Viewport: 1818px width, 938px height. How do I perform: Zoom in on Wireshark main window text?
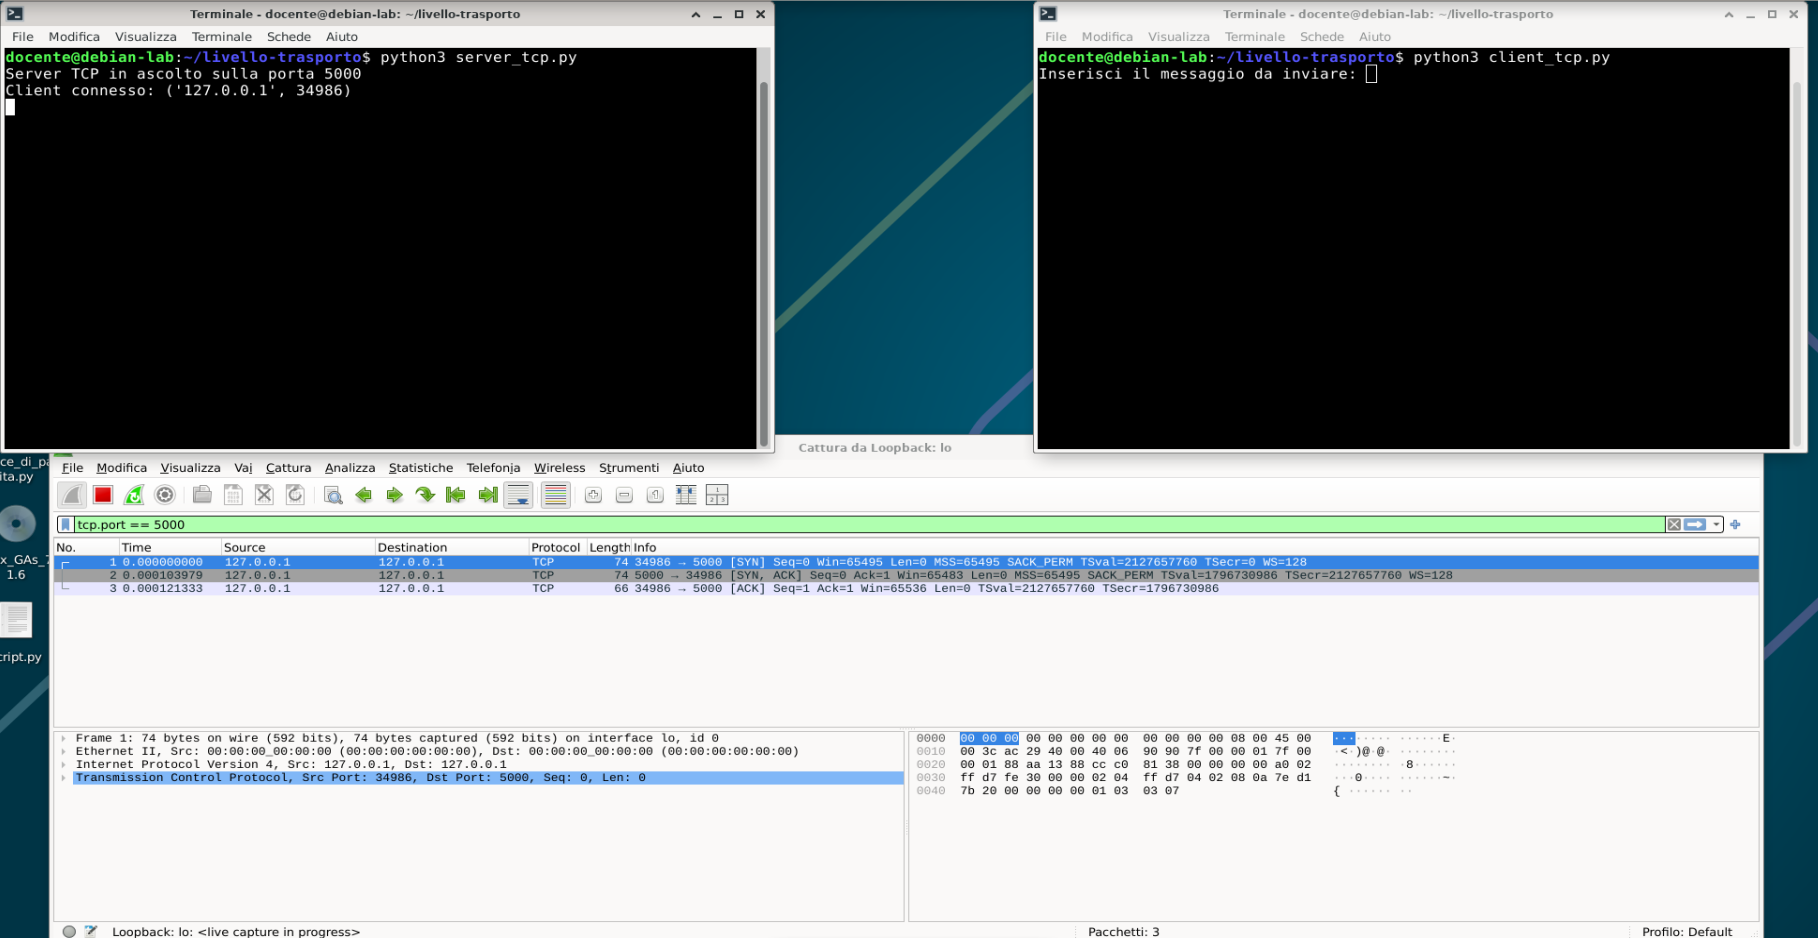point(593,495)
